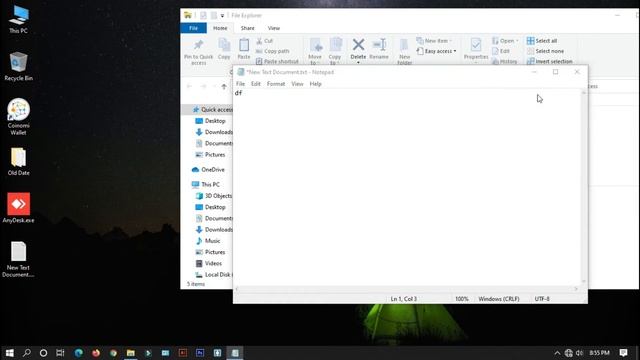This screenshot has width=640, height=360.
Task: Select the Recycle Bin desktop icon
Action: click(x=18, y=67)
